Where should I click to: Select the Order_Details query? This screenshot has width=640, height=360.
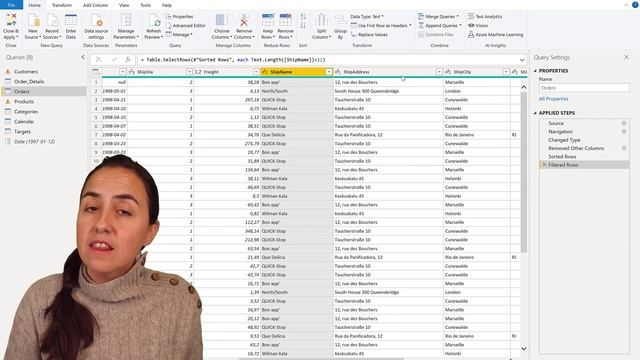(x=29, y=82)
